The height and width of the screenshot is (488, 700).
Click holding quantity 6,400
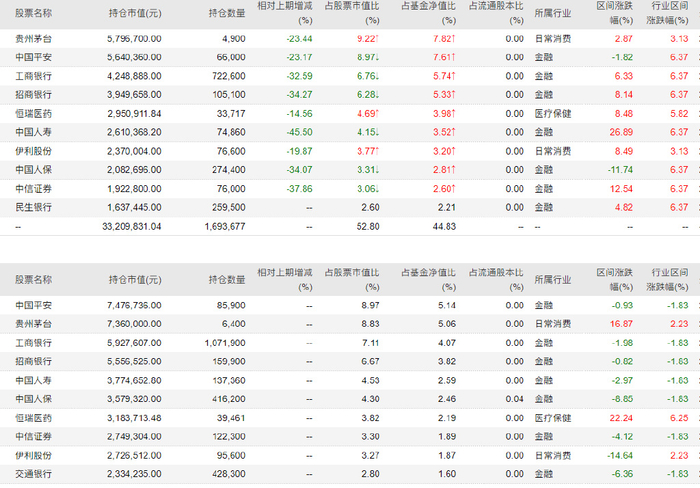point(234,324)
